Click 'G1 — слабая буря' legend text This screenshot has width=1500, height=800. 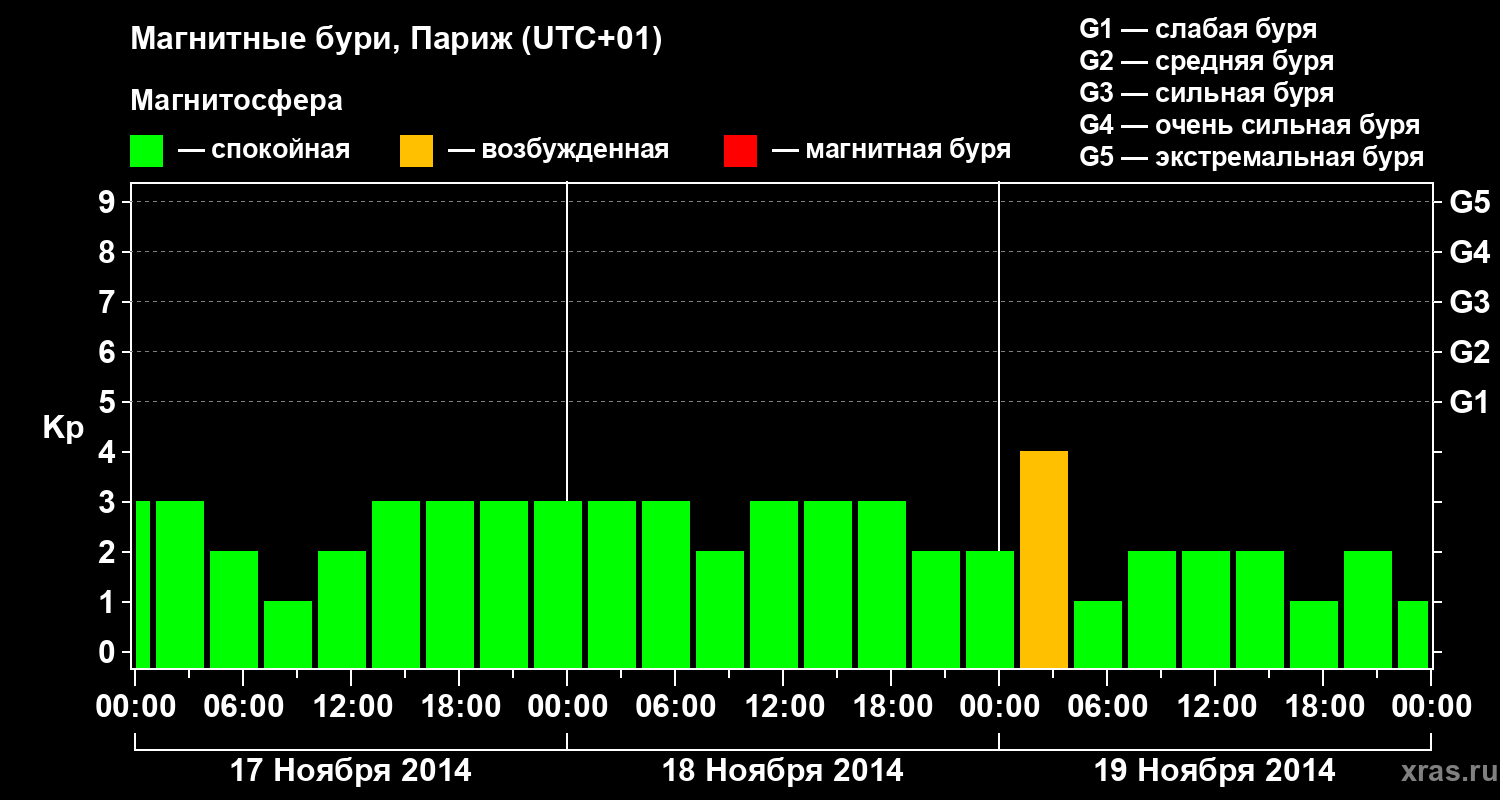pyautogui.click(x=1198, y=29)
